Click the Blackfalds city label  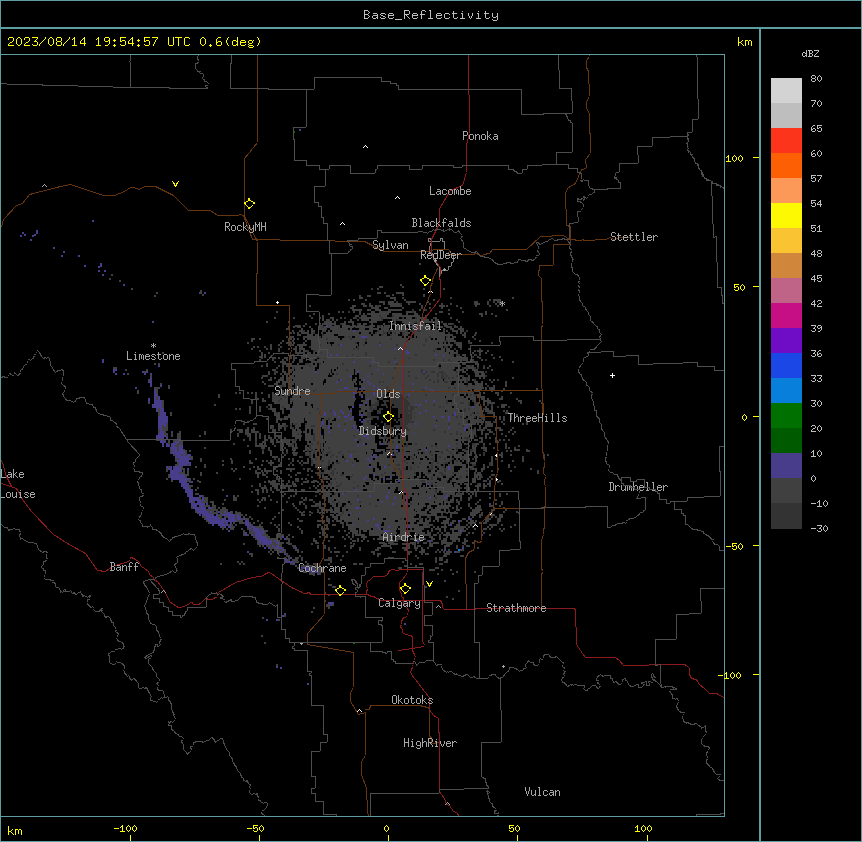(x=441, y=223)
